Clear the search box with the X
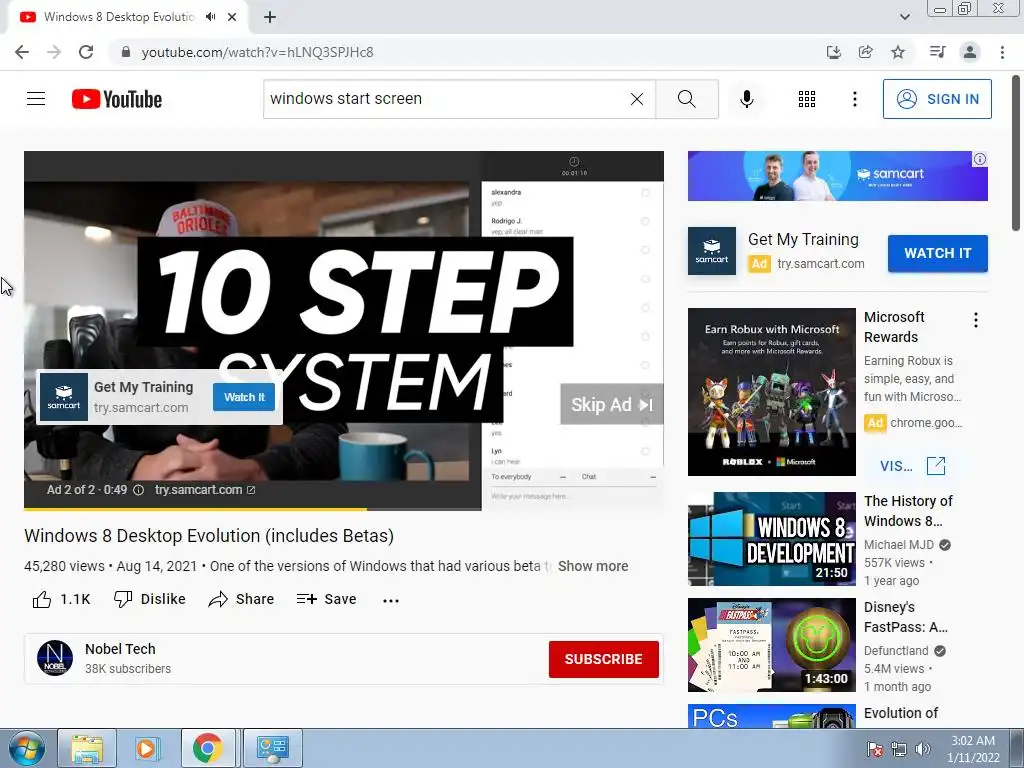 [x=637, y=99]
